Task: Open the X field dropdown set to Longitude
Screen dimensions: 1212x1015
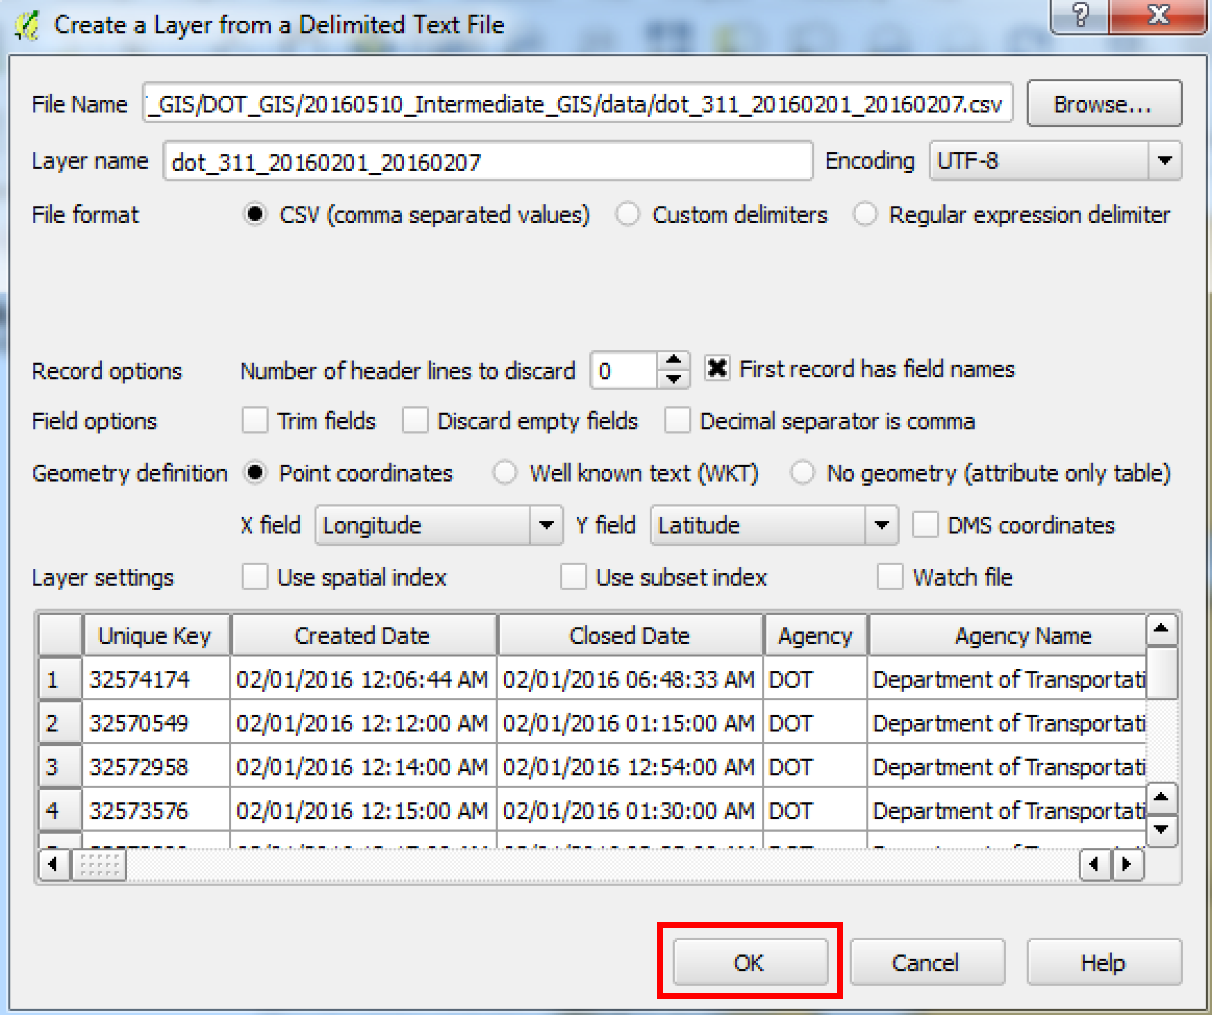Action: point(547,525)
